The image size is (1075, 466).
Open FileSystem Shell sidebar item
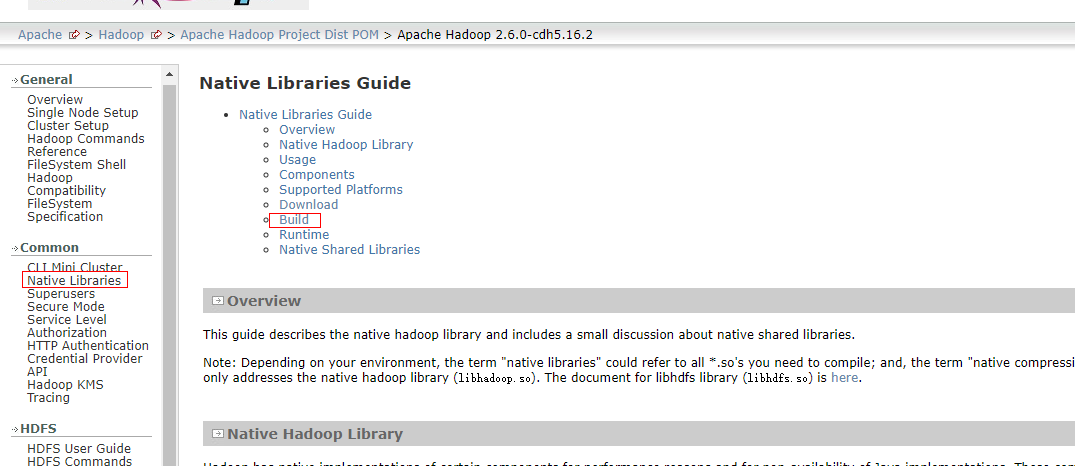point(76,164)
